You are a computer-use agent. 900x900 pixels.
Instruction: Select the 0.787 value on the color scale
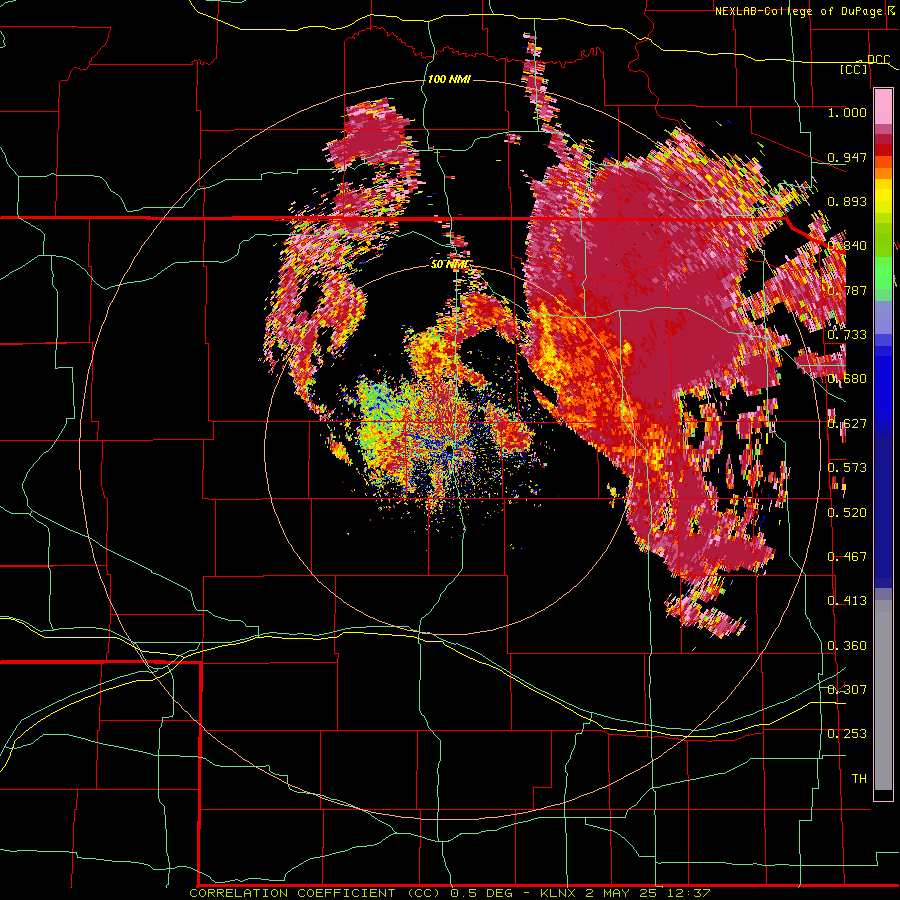[x=847, y=290]
